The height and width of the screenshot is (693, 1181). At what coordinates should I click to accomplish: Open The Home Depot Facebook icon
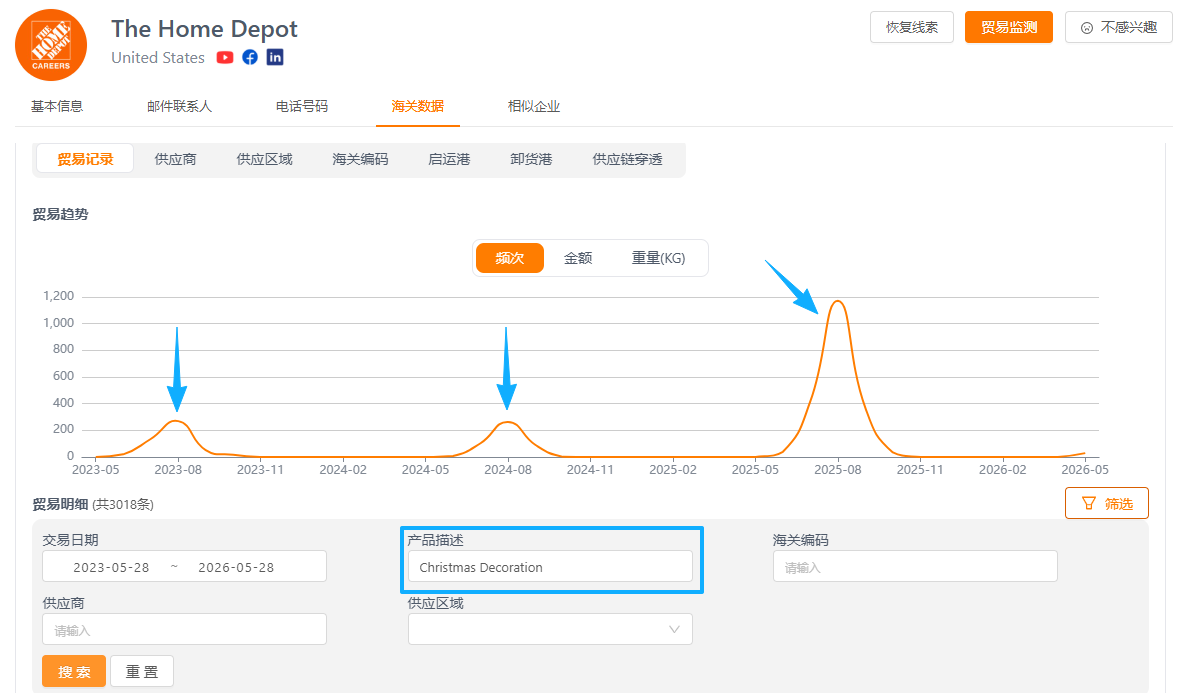250,57
